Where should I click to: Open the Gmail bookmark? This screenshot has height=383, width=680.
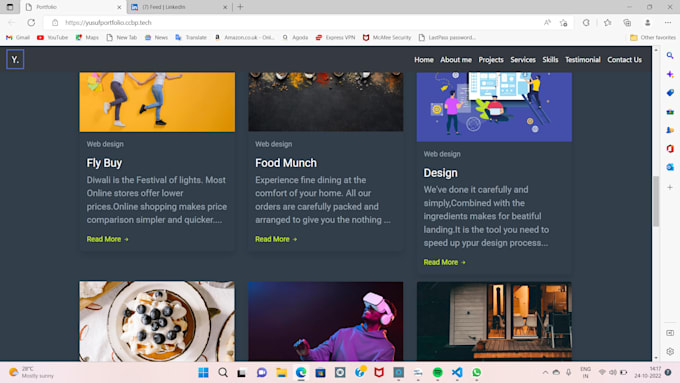pos(18,38)
